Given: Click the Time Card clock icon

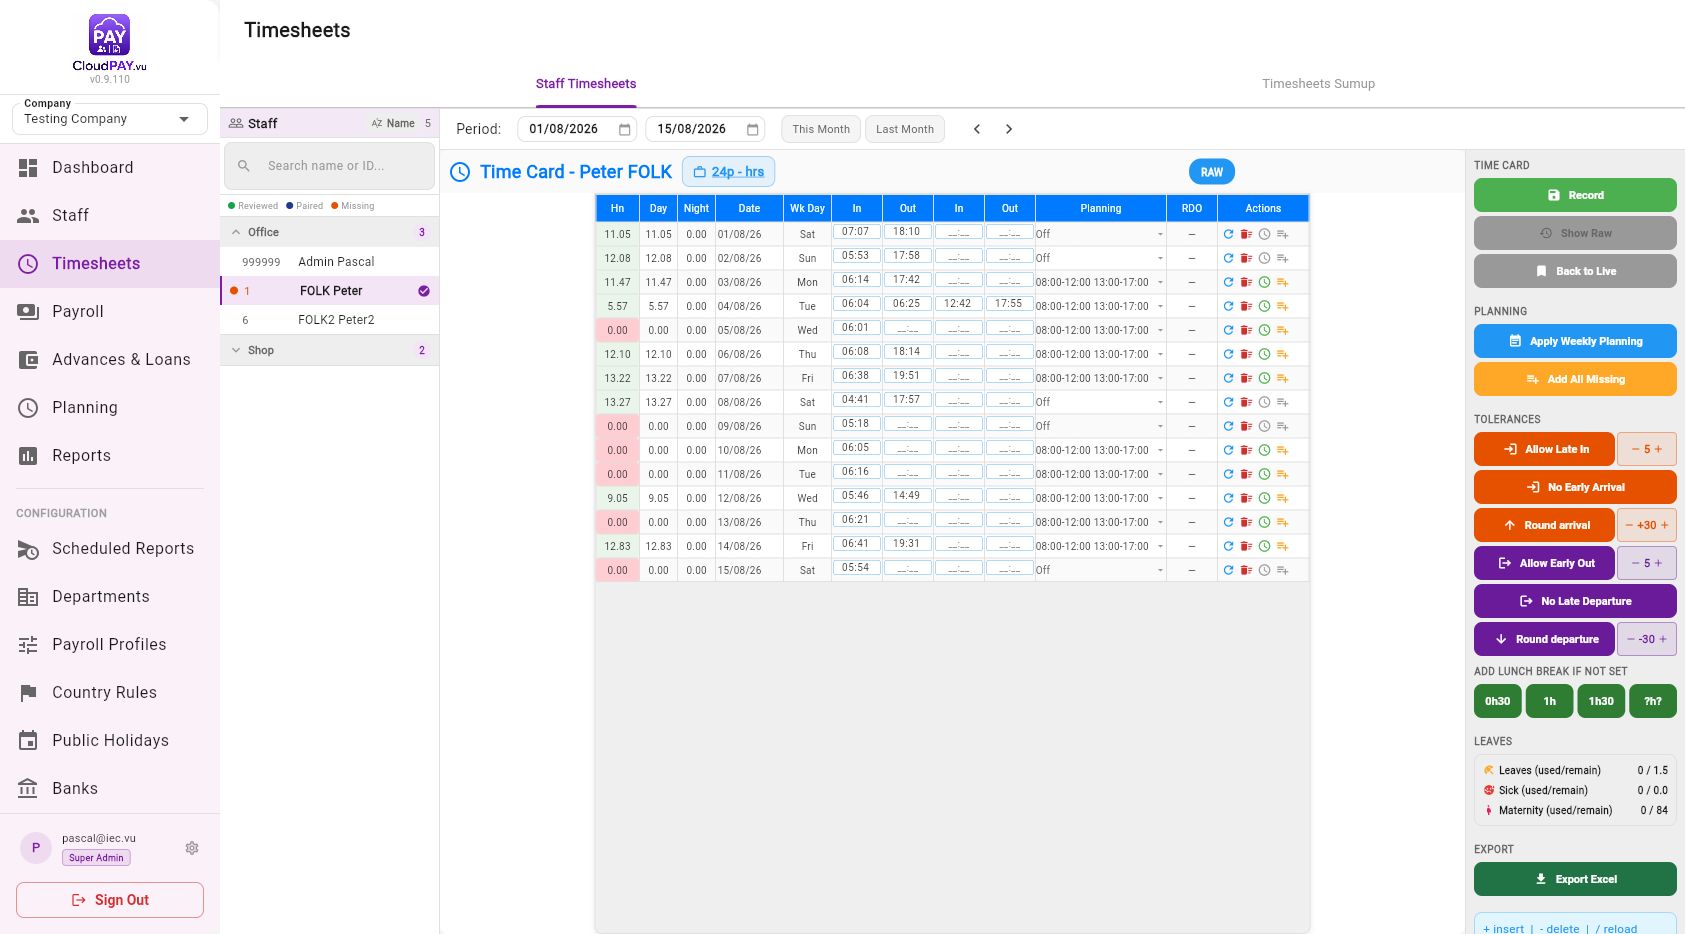Looking at the screenshot, I should pos(460,172).
